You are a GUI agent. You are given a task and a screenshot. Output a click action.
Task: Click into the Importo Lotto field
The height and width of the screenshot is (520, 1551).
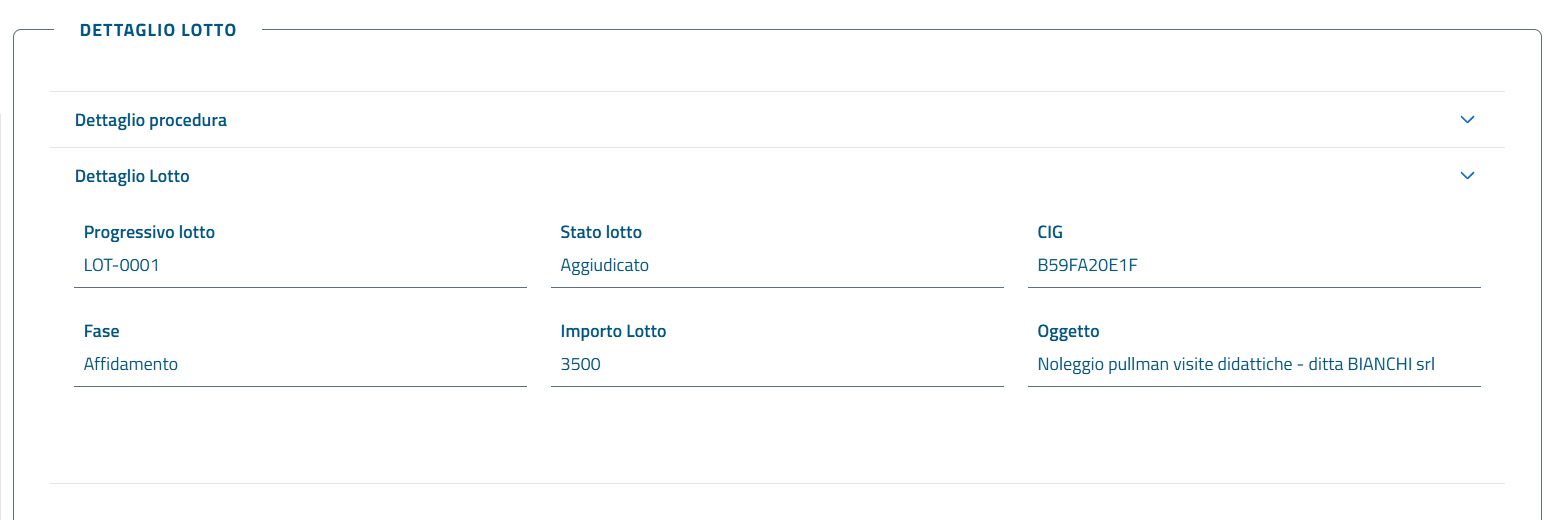777,365
